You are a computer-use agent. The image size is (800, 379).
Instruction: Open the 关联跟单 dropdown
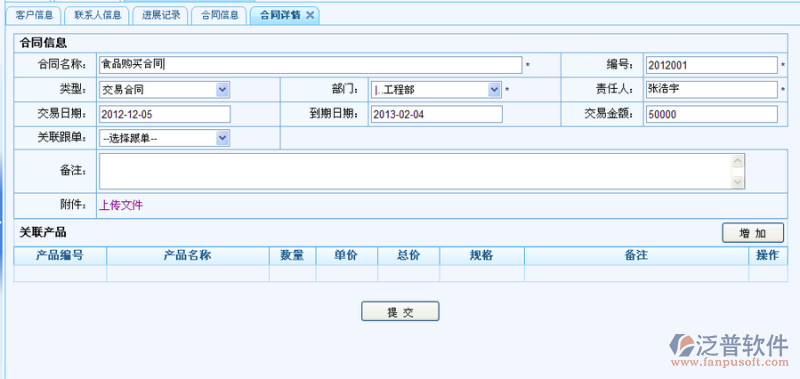pyautogui.click(x=164, y=138)
